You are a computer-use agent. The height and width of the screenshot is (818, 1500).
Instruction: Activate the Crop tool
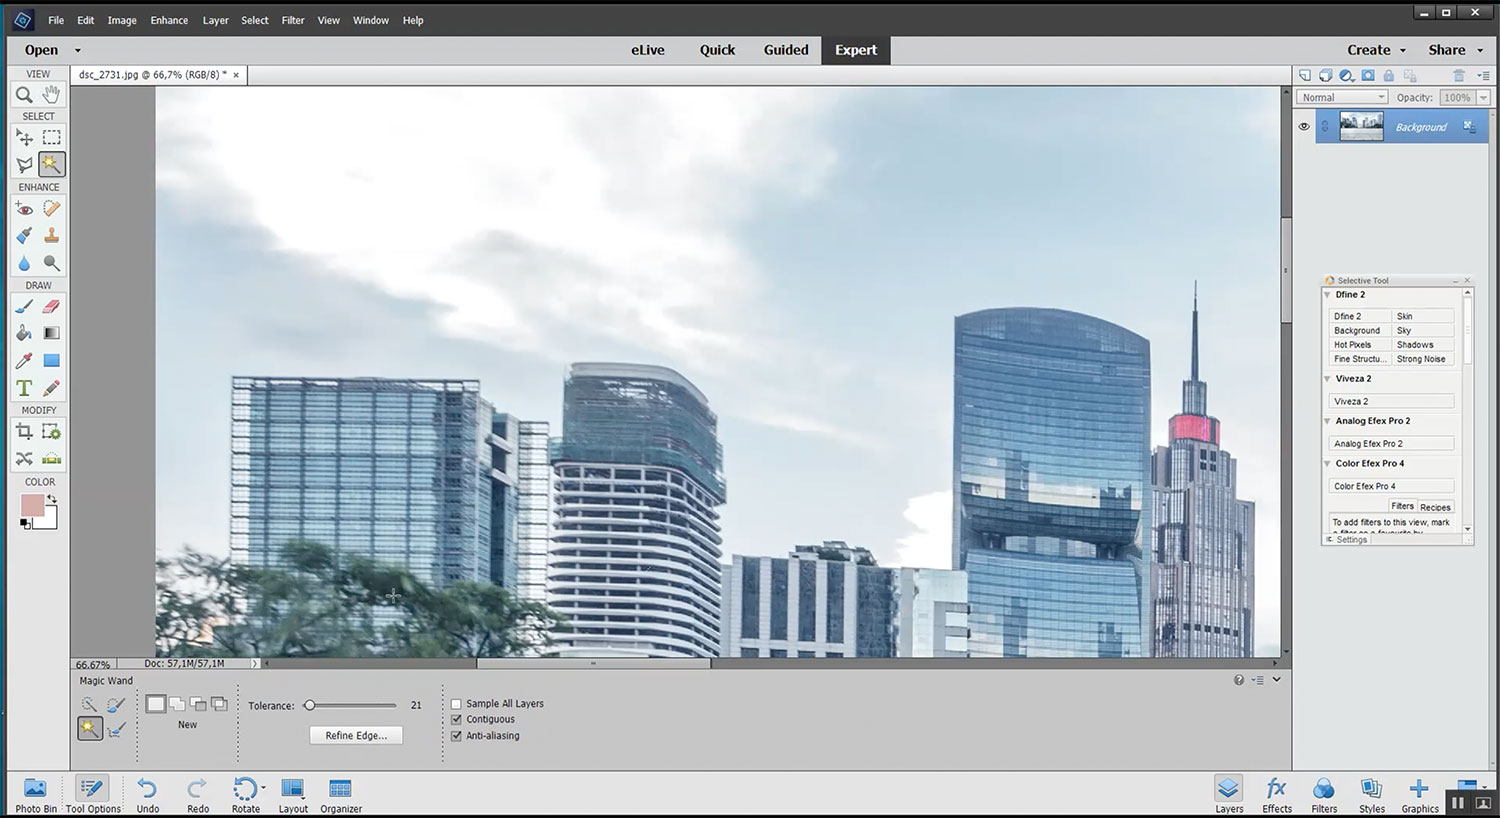(24, 432)
